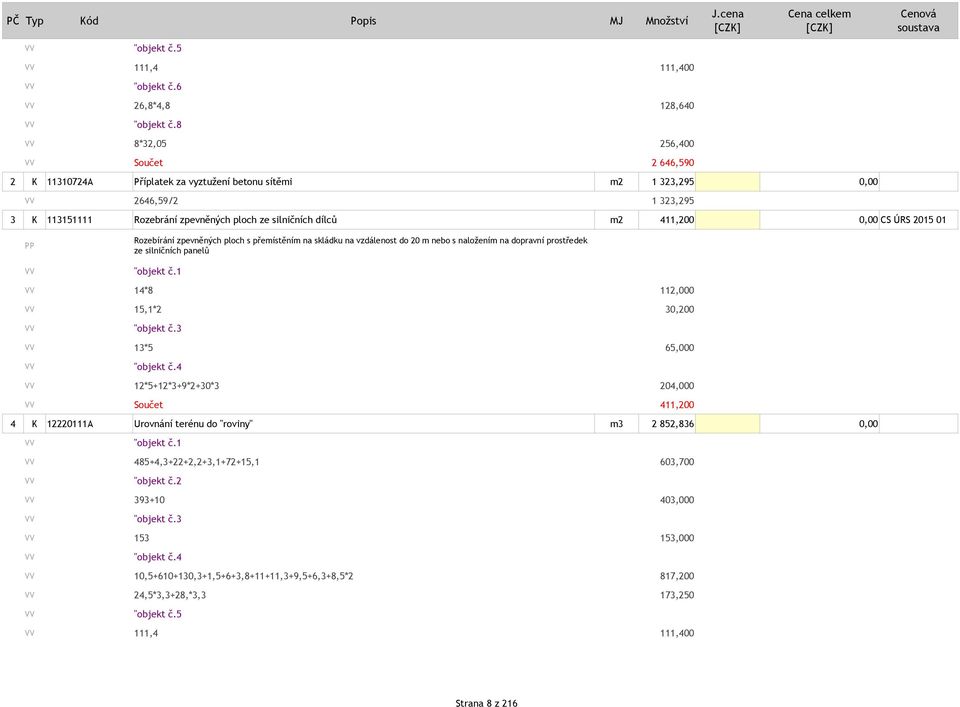
Task: Click the formula 14*8
Action: 143,290
